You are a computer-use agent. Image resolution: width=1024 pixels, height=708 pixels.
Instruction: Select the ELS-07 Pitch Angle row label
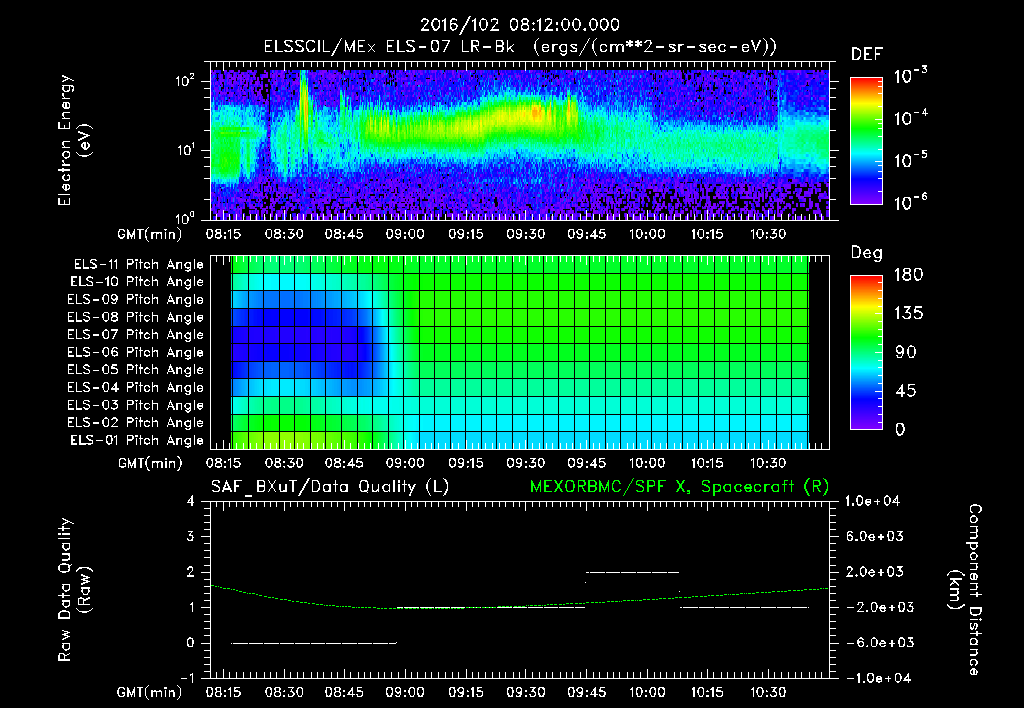(136, 334)
